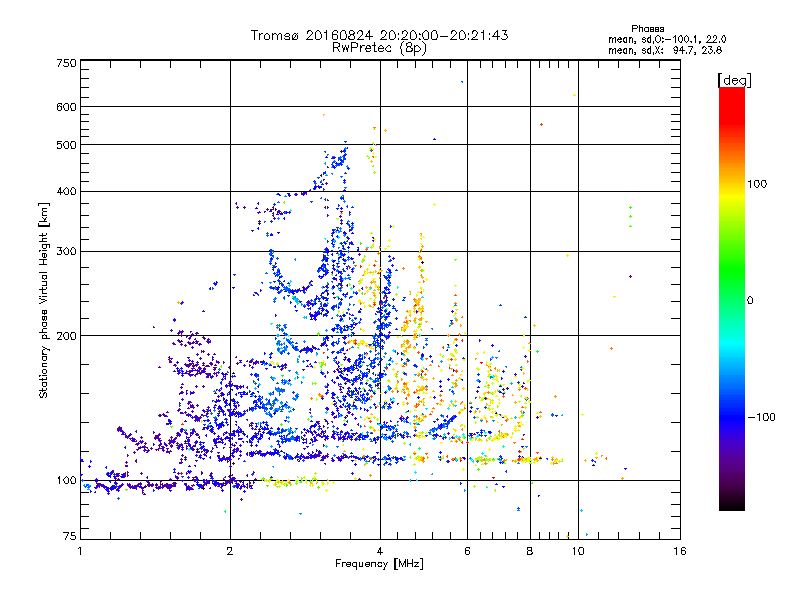
Task: Click the 'mean, sd,O:-100.1, 22.0' text
Action: coord(667,39)
